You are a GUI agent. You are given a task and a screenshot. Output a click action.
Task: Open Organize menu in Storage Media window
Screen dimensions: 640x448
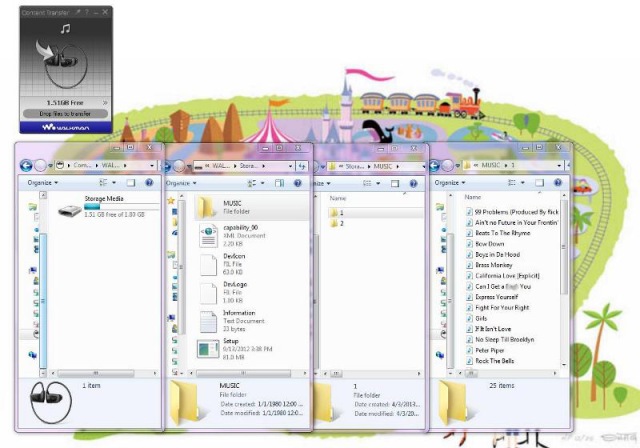coord(42,182)
